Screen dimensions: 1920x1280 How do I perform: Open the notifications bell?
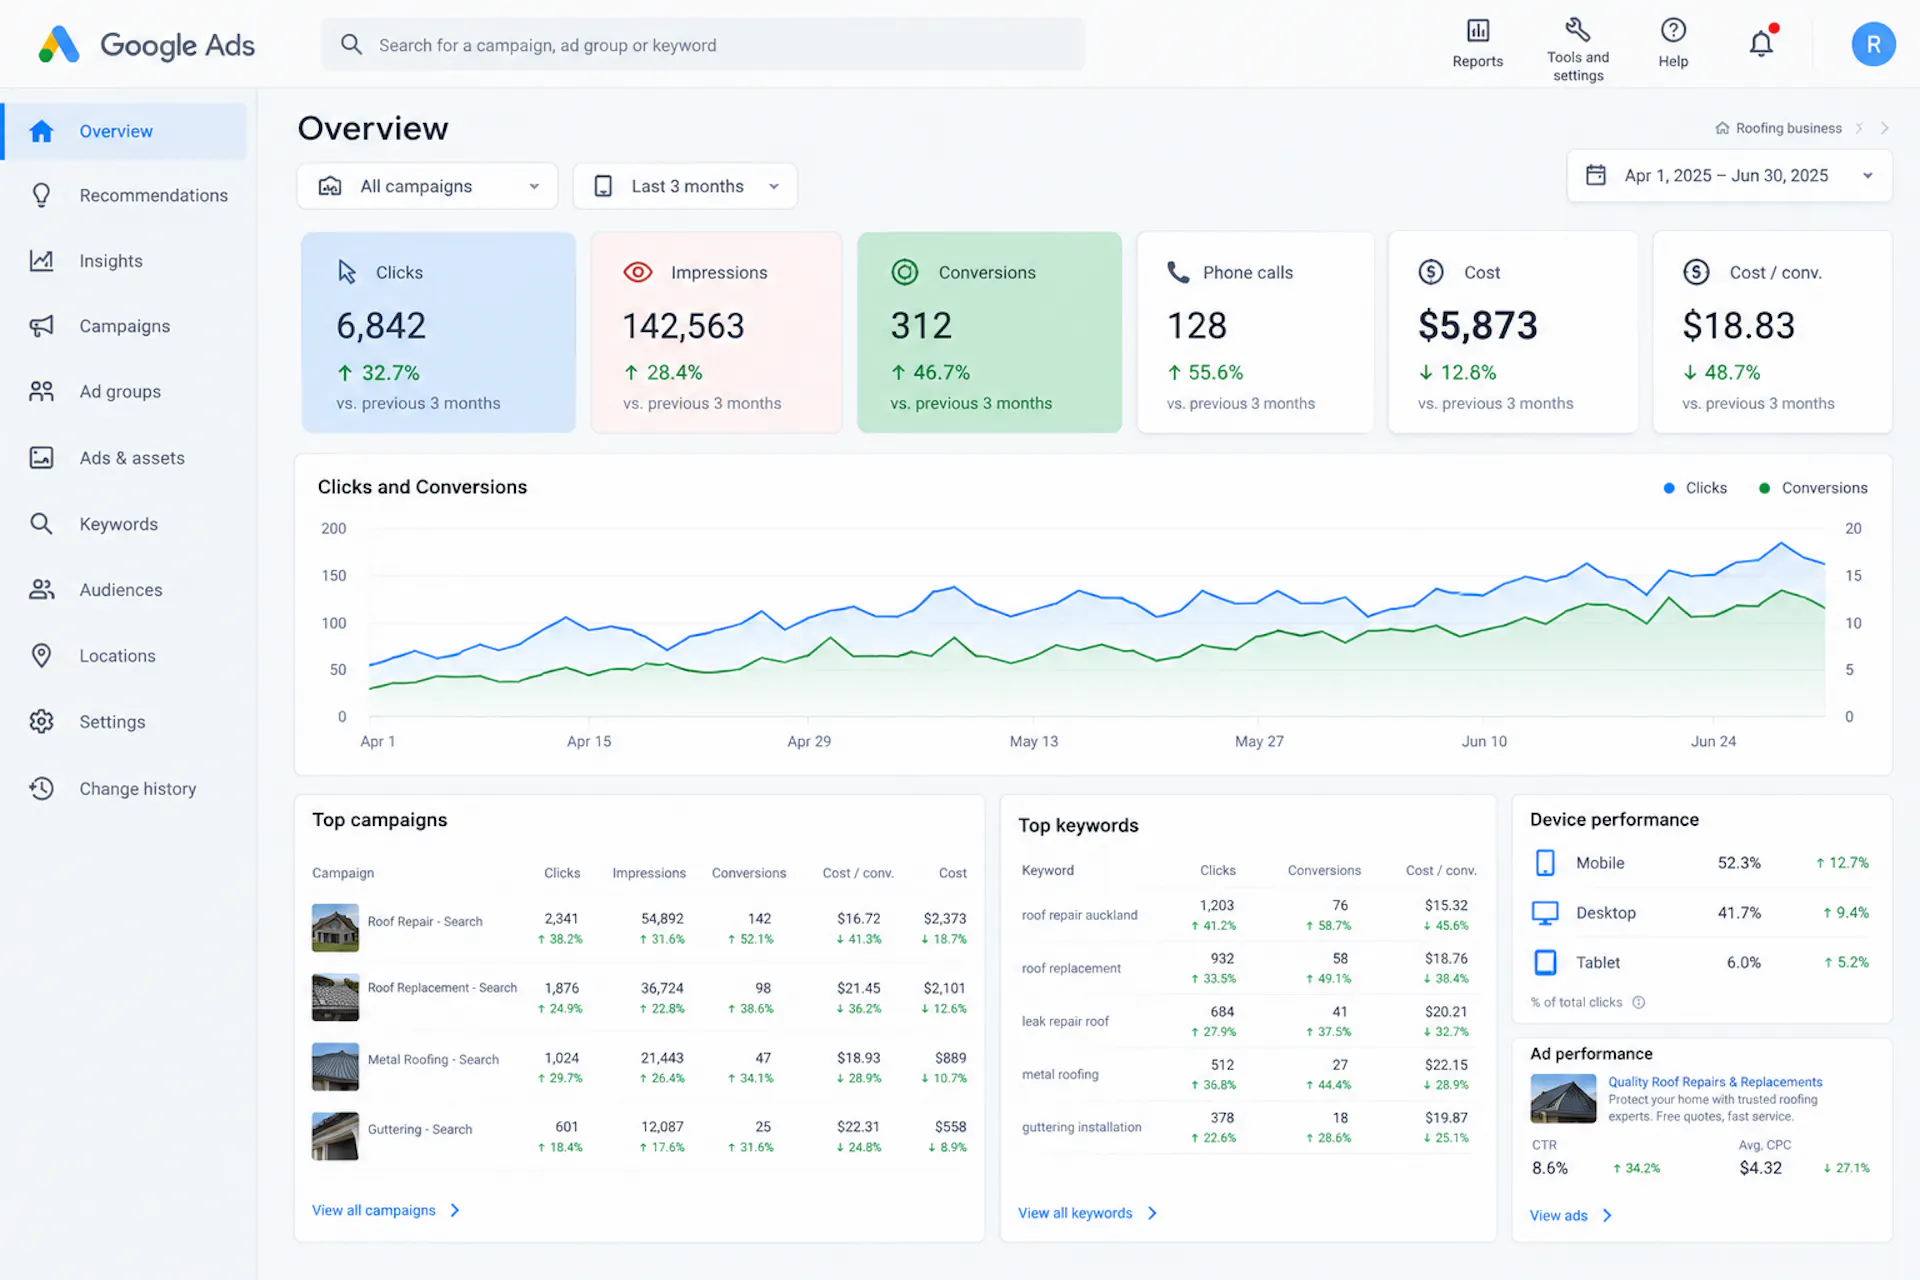point(1761,44)
